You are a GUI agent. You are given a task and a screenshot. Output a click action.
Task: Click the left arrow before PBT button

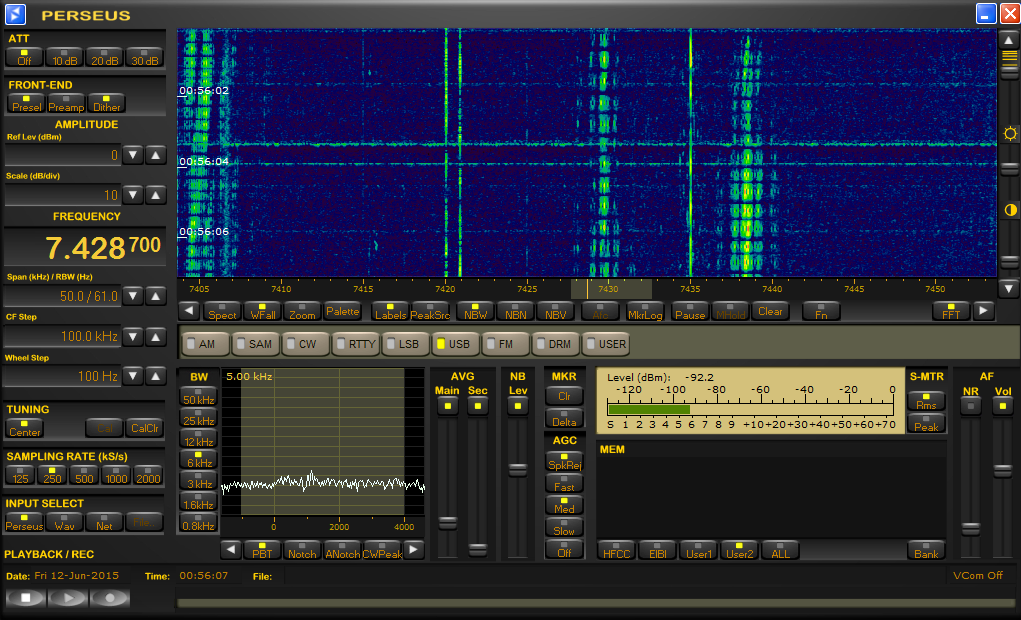[x=231, y=550]
